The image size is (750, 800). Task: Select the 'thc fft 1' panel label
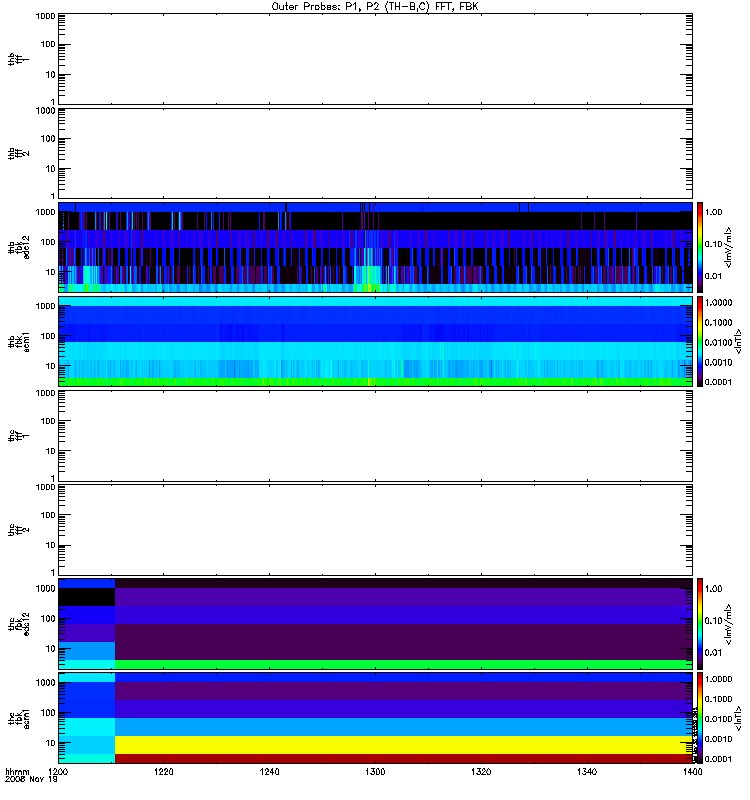point(18,436)
